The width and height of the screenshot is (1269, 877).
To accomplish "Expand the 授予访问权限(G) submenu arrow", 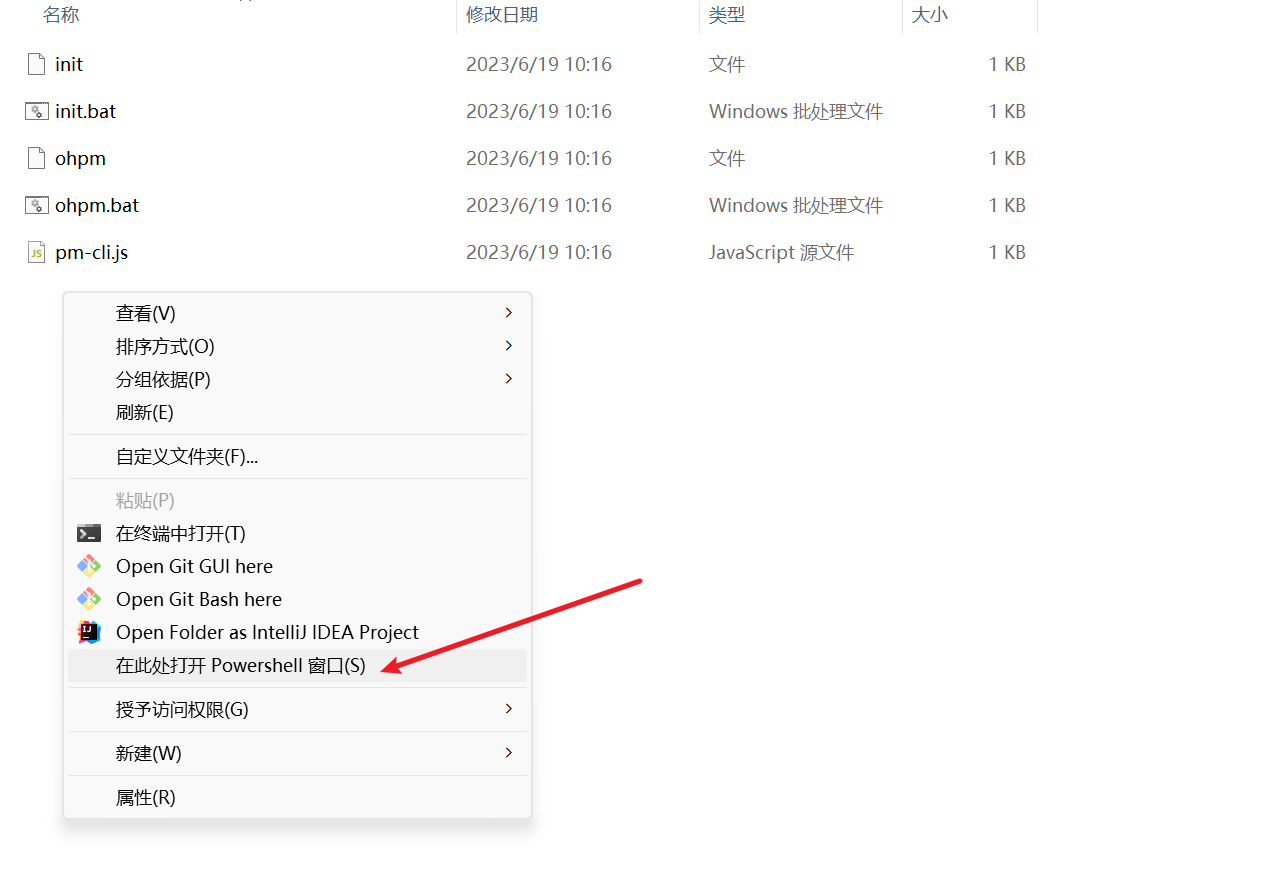I will point(508,709).
